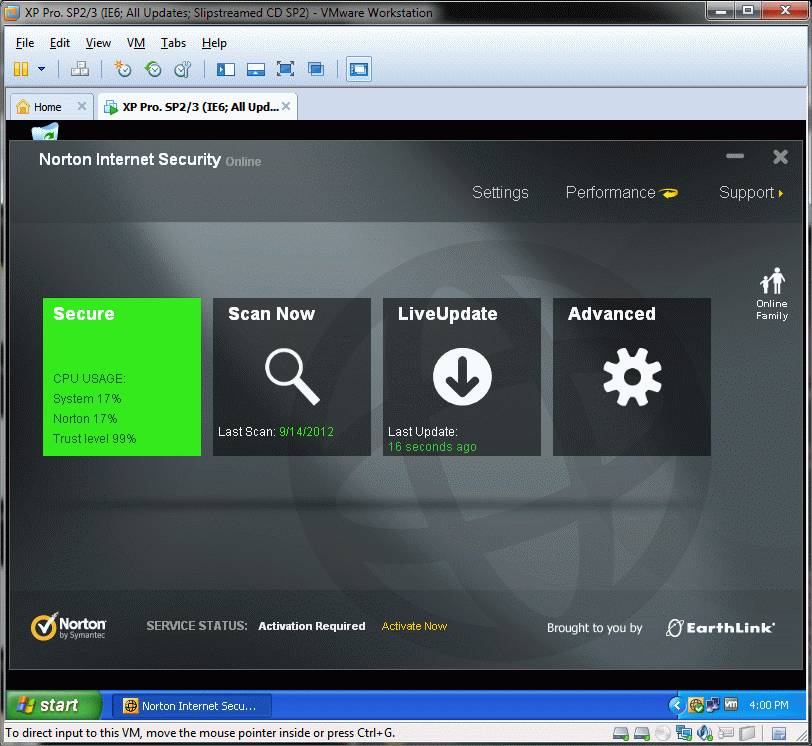Expand the power dropdown arrow beside pause
This screenshot has height=746, width=812.
[41, 69]
